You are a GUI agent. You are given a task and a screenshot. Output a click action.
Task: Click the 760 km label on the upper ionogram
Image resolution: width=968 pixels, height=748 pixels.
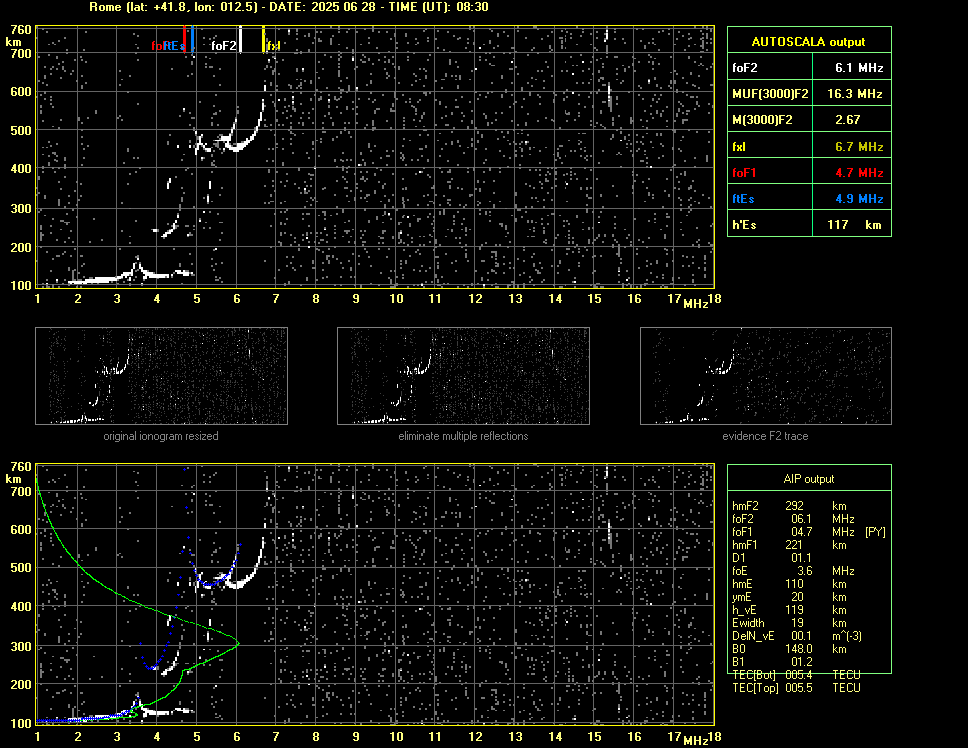point(21,30)
